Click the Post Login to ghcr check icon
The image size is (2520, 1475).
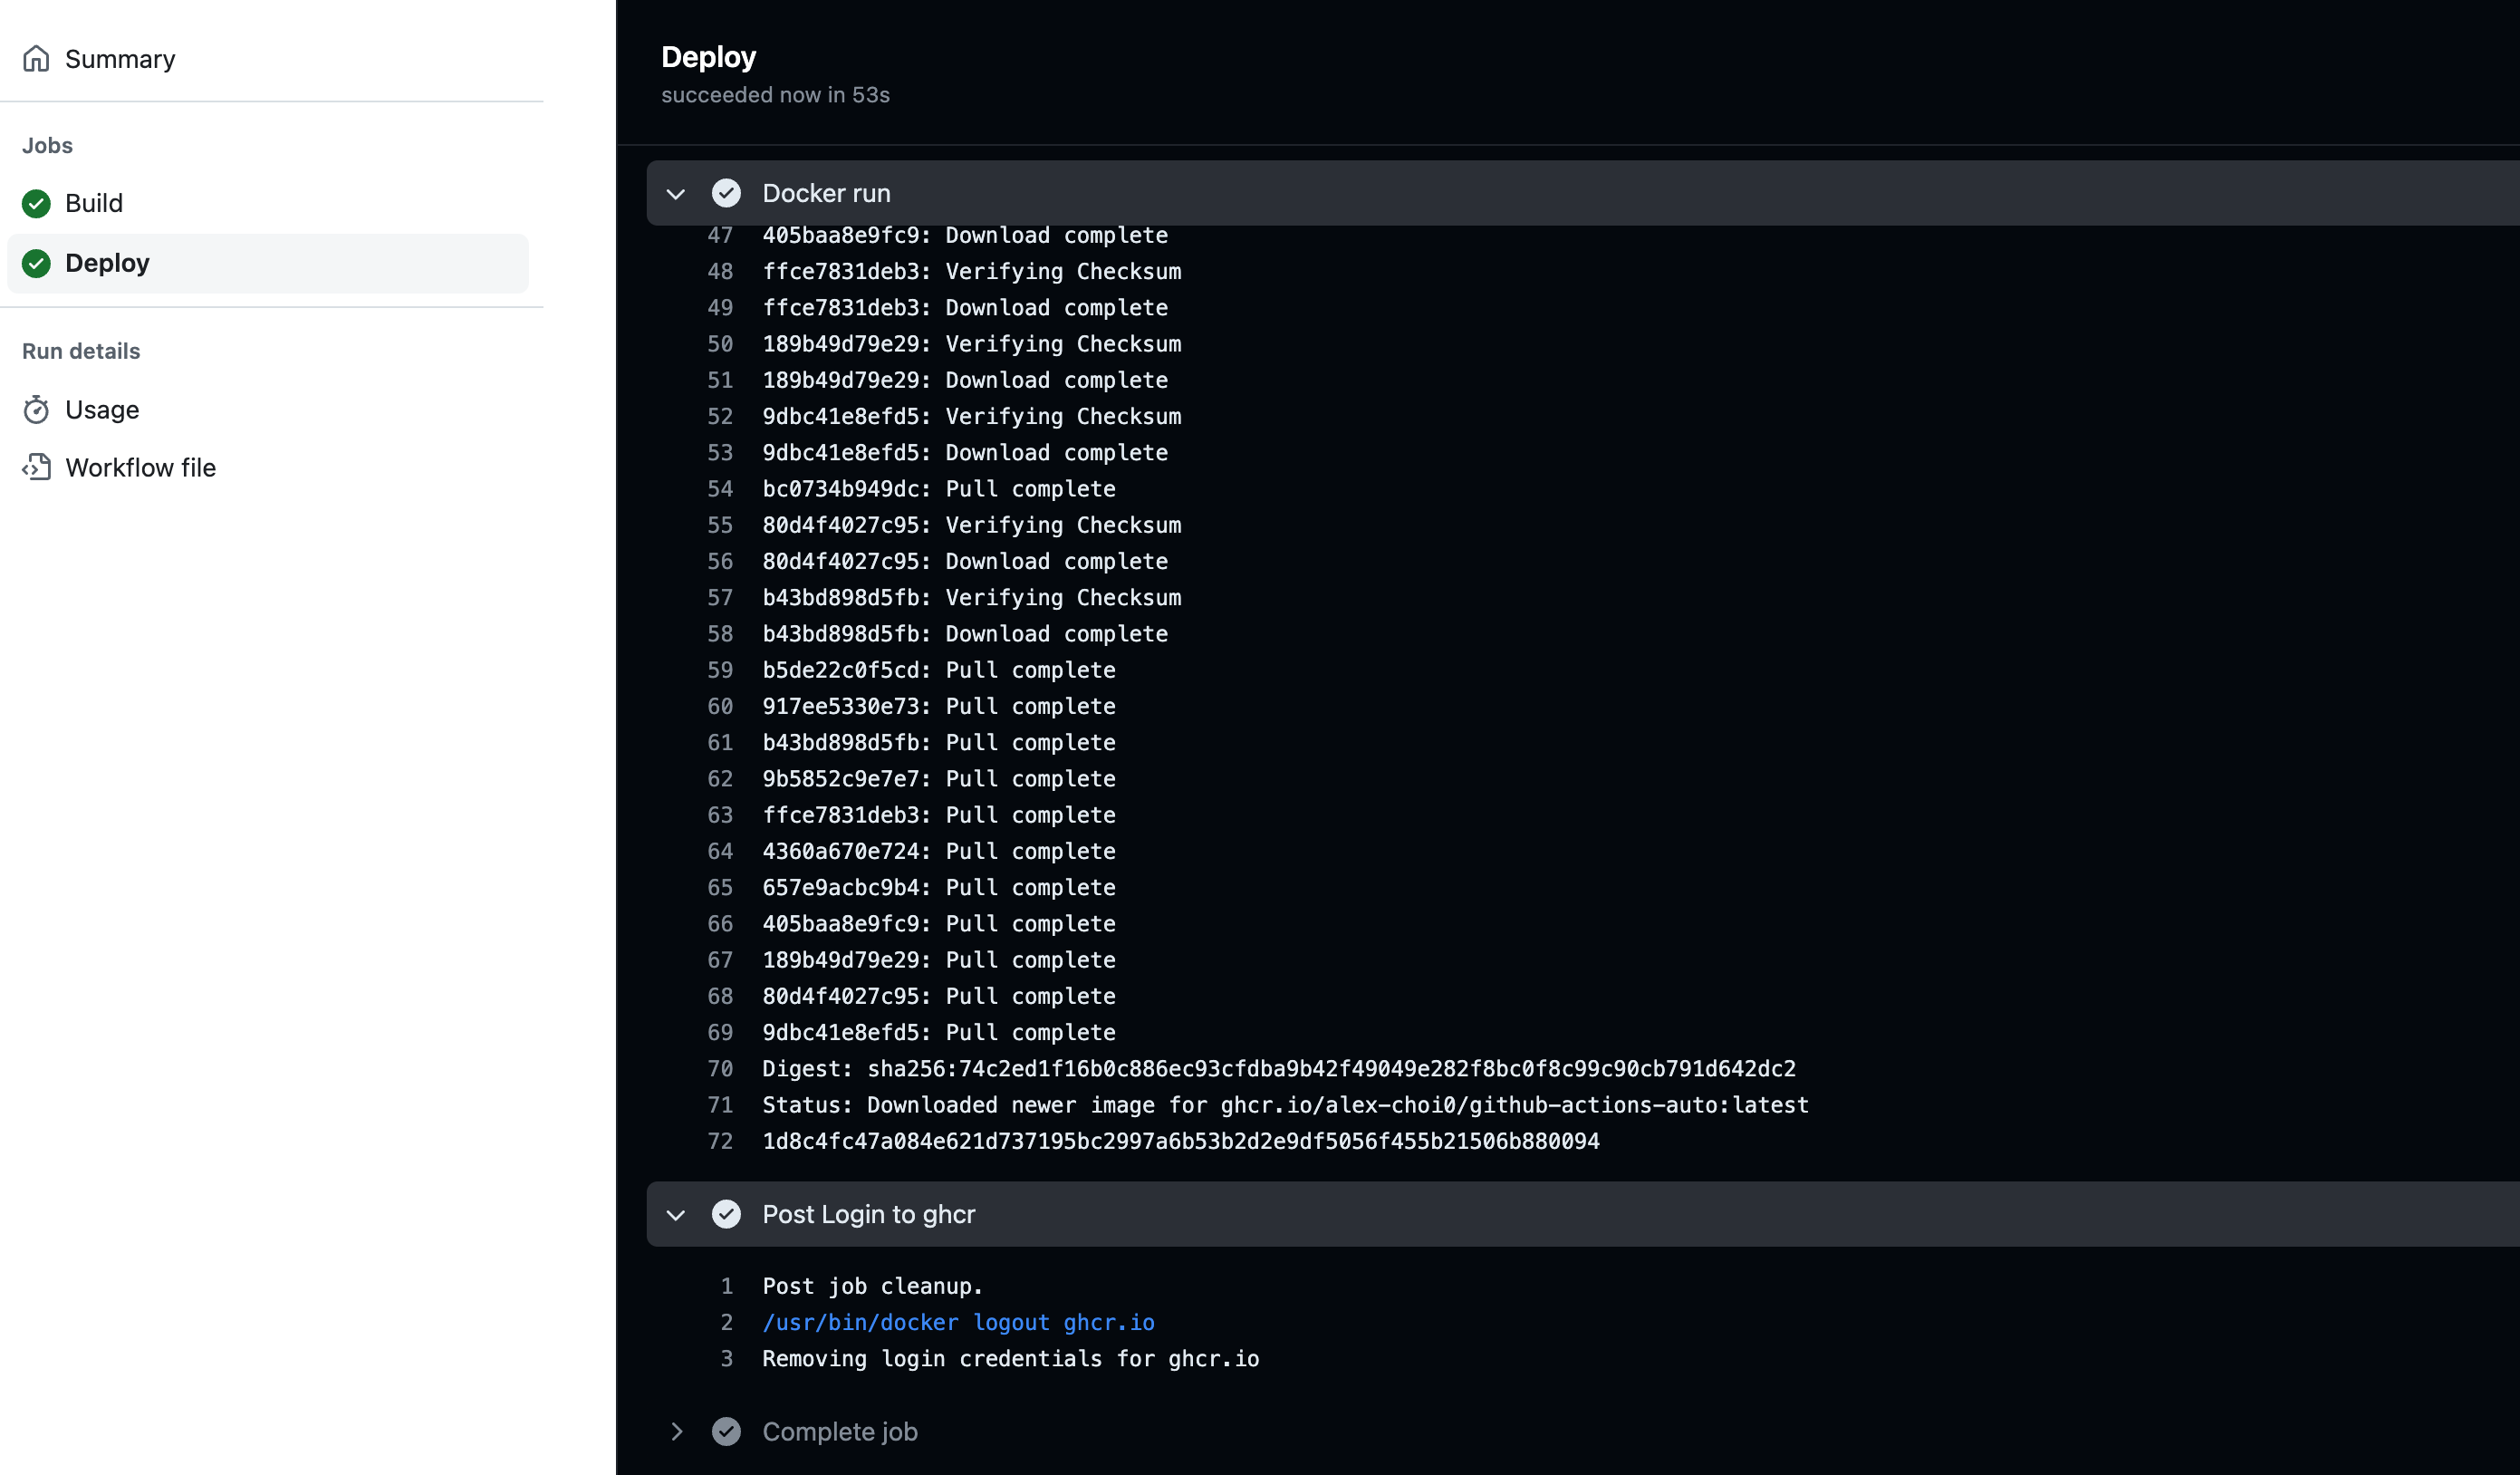pyautogui.click(x=726, y=1214)
